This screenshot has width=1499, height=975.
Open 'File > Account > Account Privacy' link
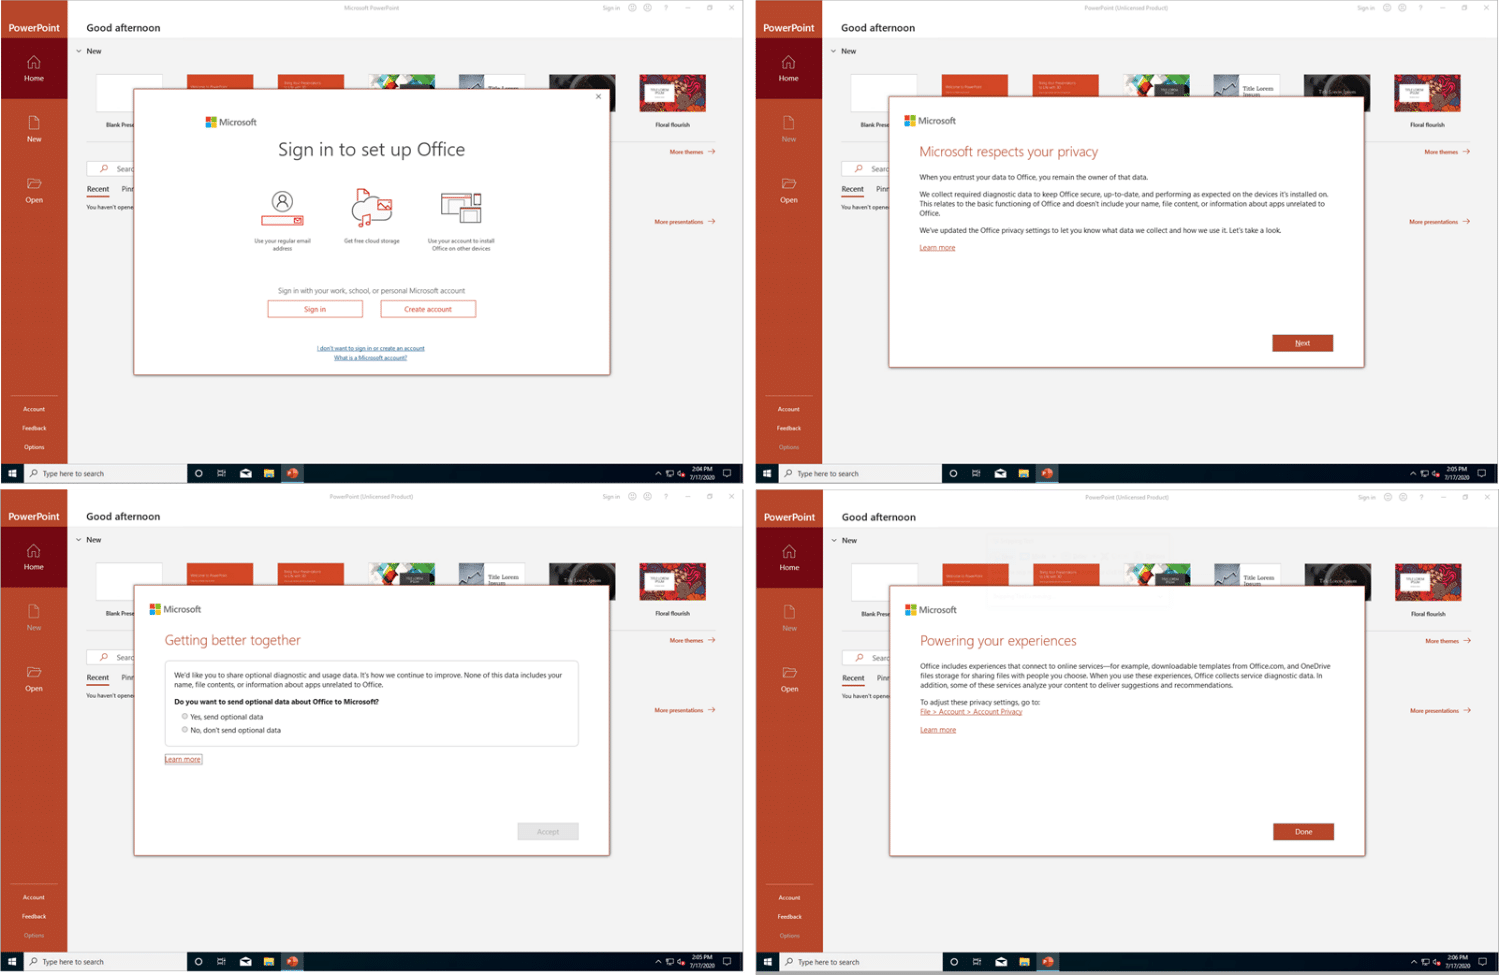point(971,712)
